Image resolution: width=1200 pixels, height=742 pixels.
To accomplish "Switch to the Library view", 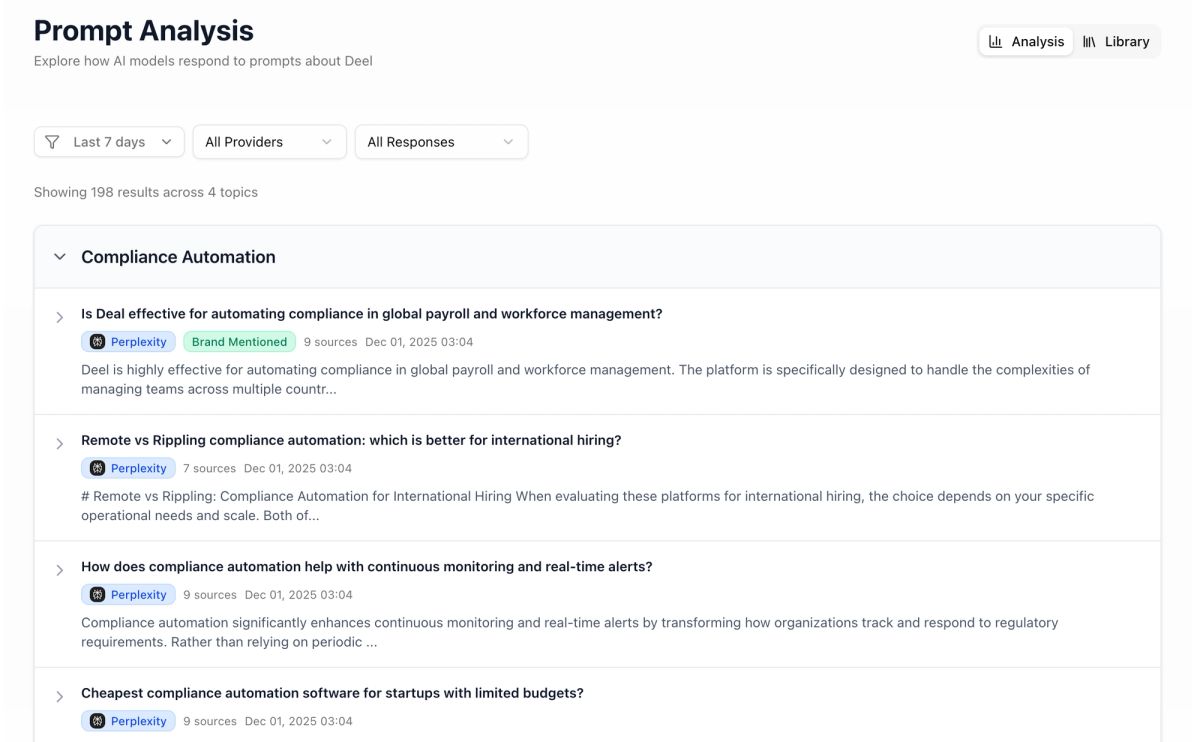I will pos(1116,42).
